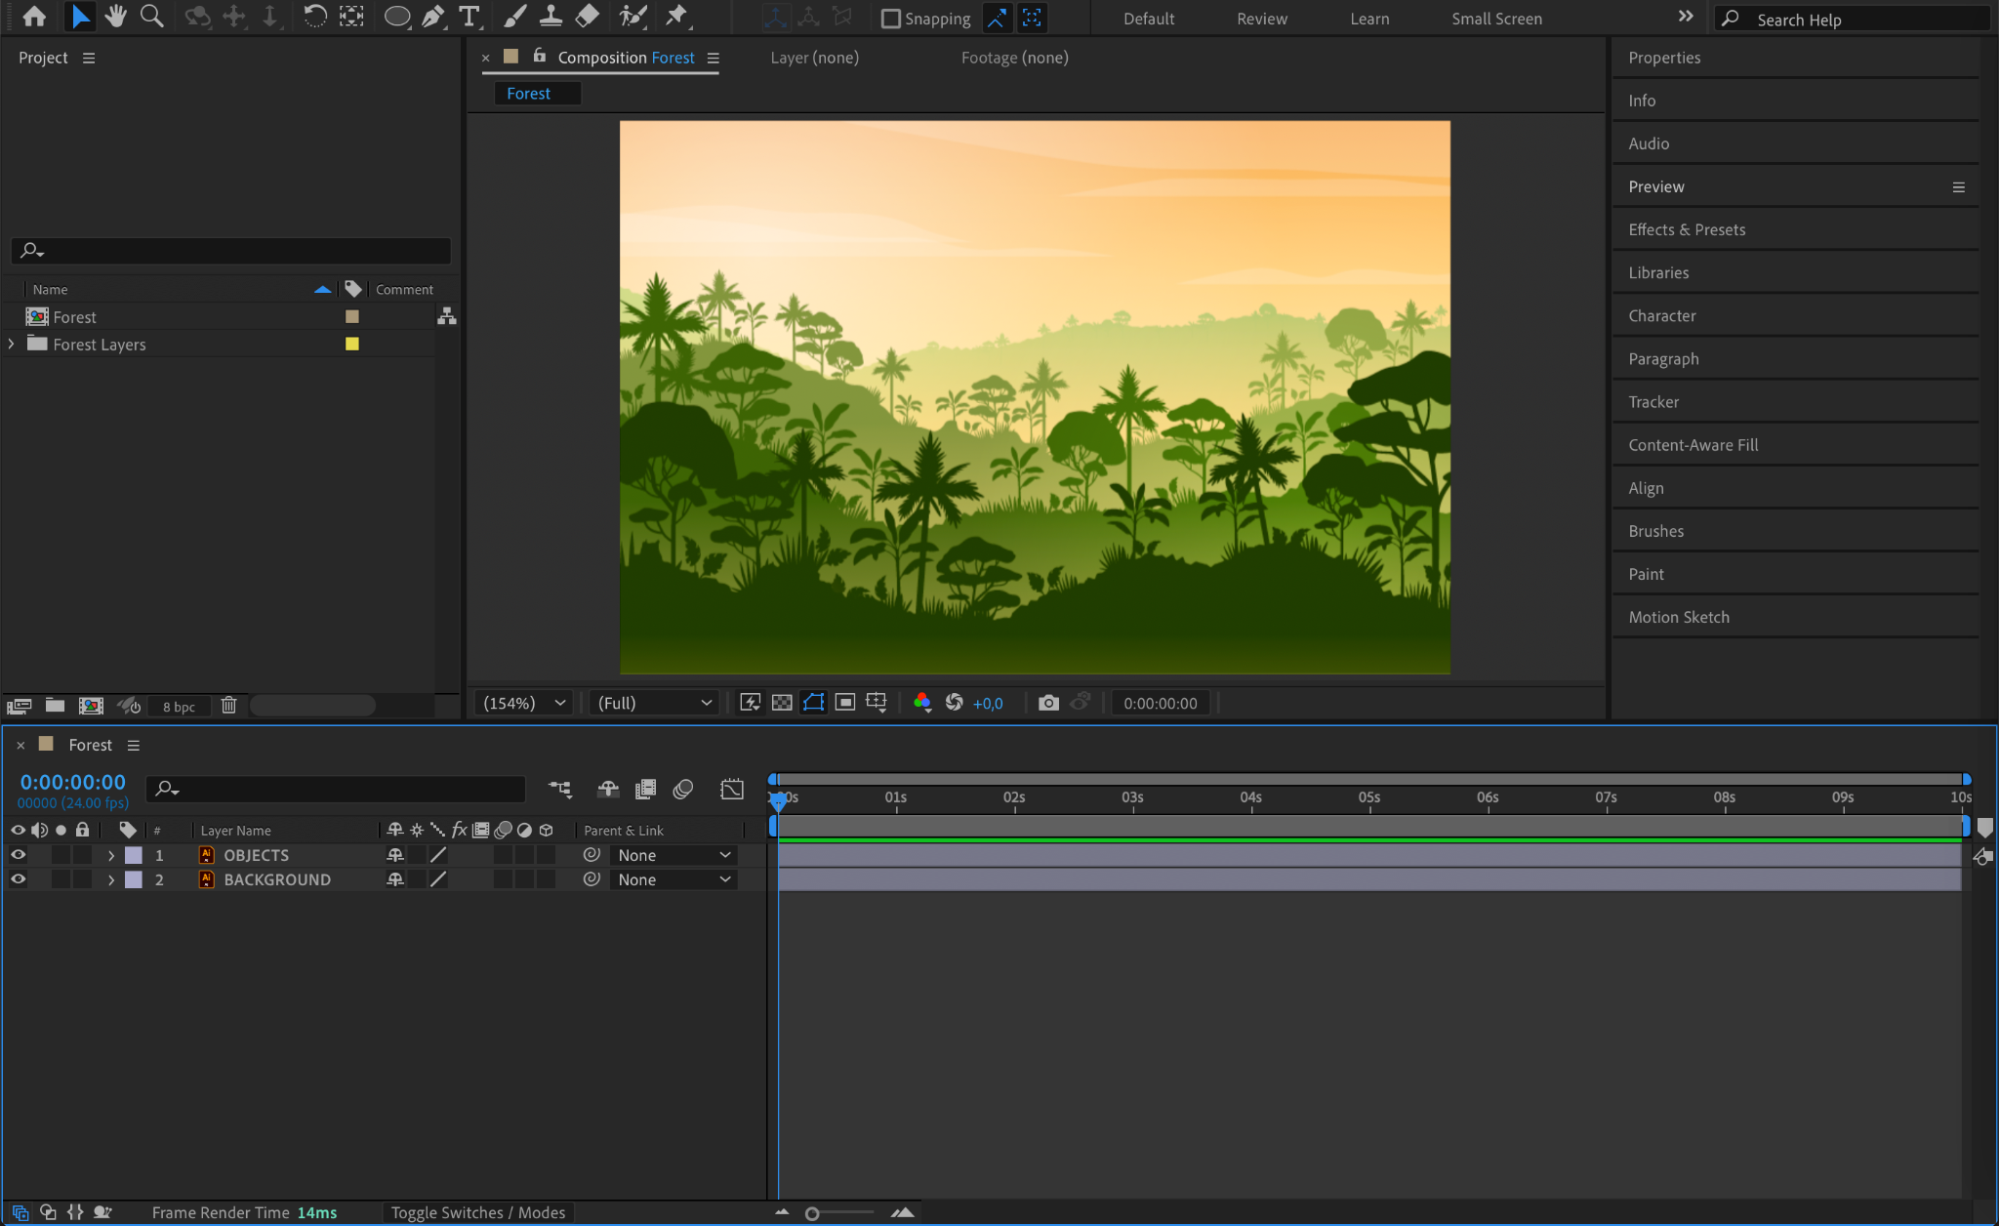This screenshot has height=1226, width=1999.
Task: Open the Graph Editor icon in timeline
Action: 731,789
